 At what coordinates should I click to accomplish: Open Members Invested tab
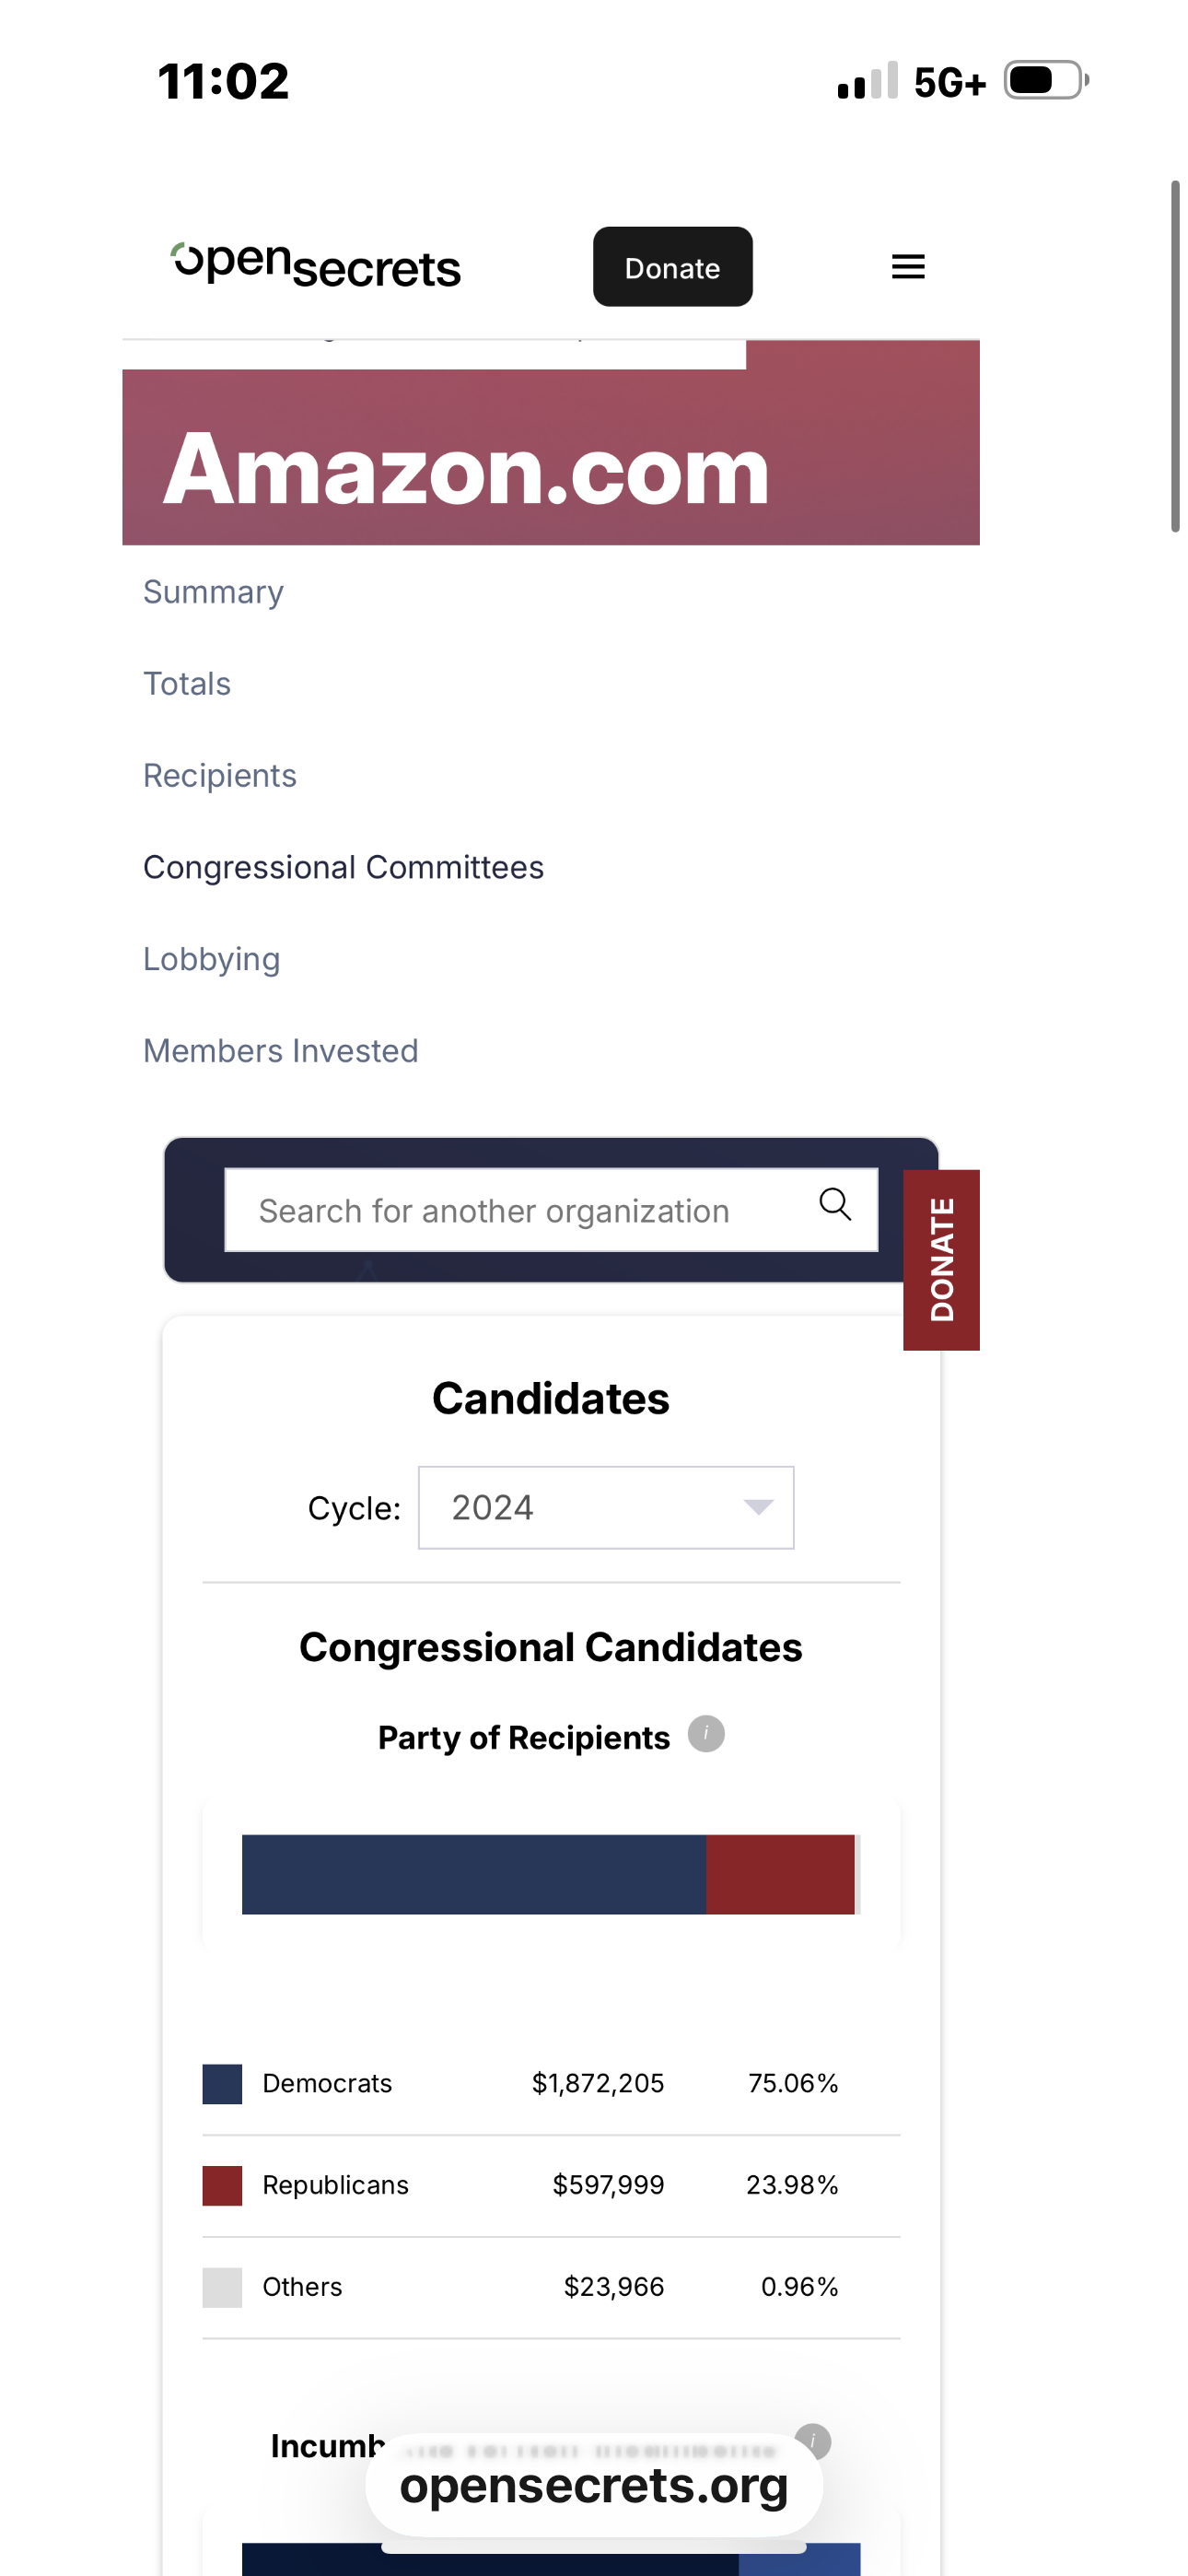tap(280, 1051)
